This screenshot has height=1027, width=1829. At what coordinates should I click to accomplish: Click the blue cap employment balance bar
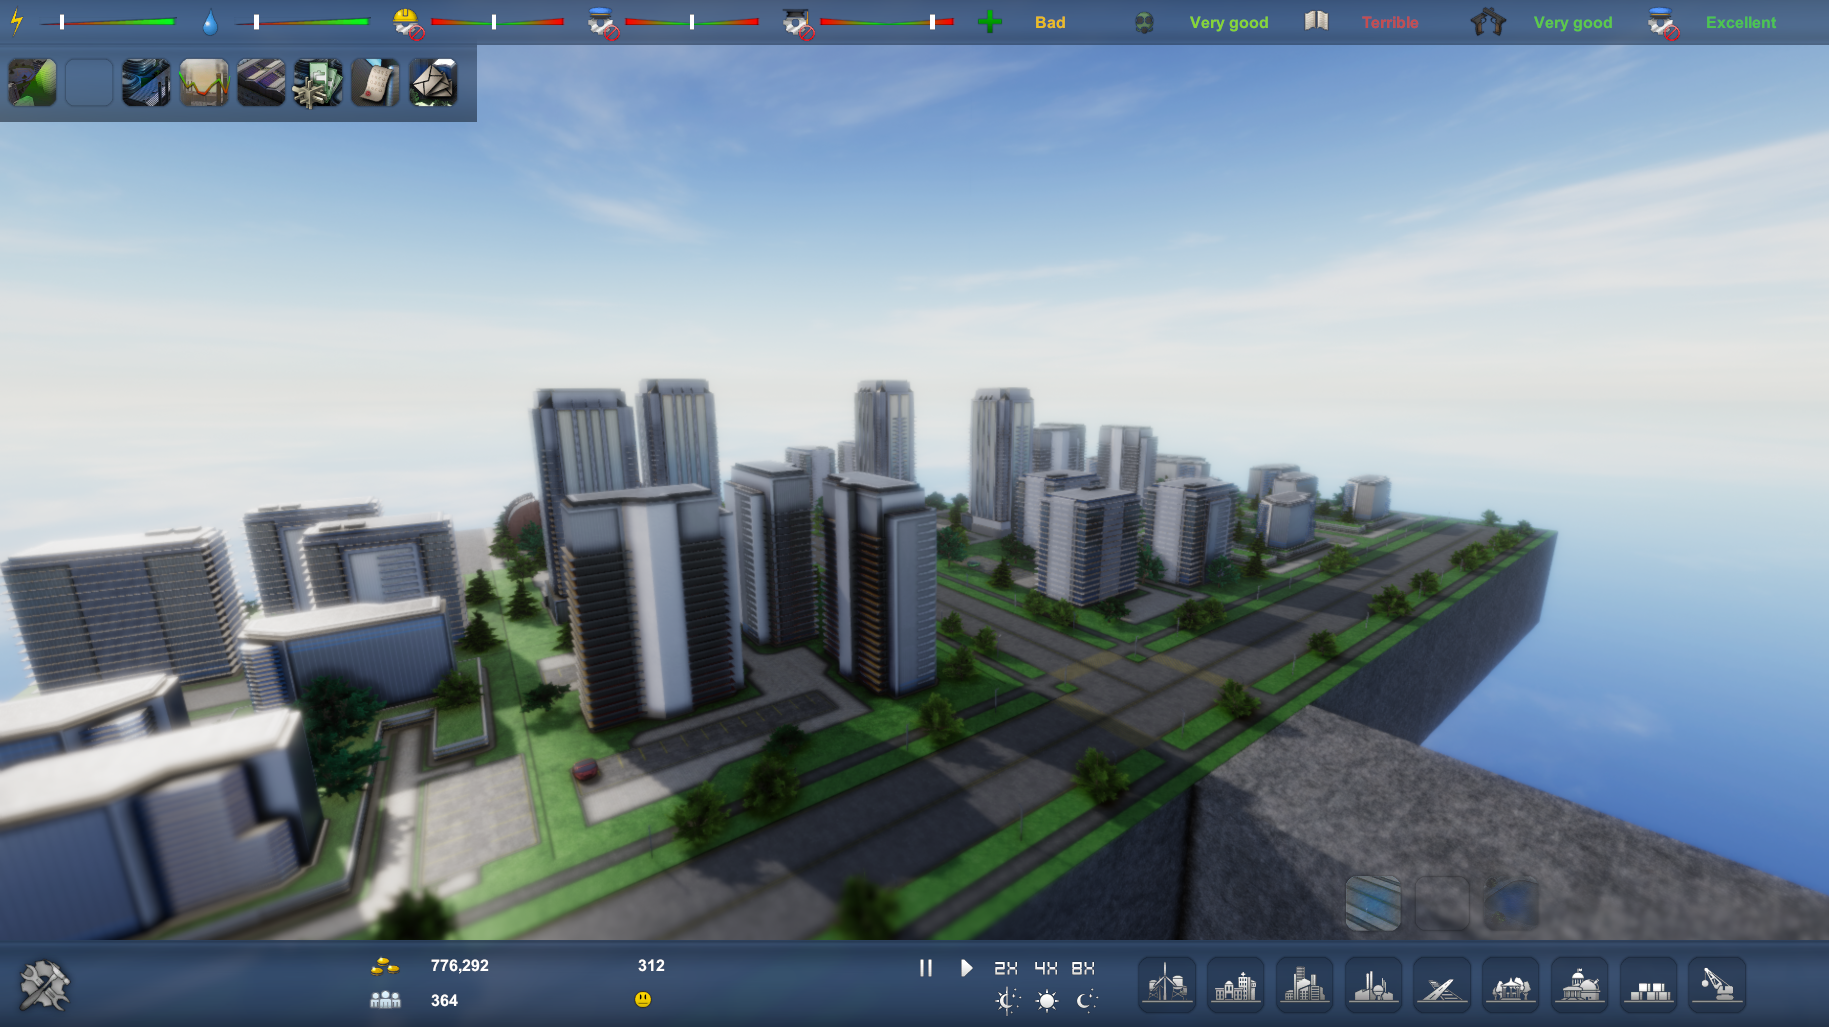pyautogui.click(x=692, y=22)
